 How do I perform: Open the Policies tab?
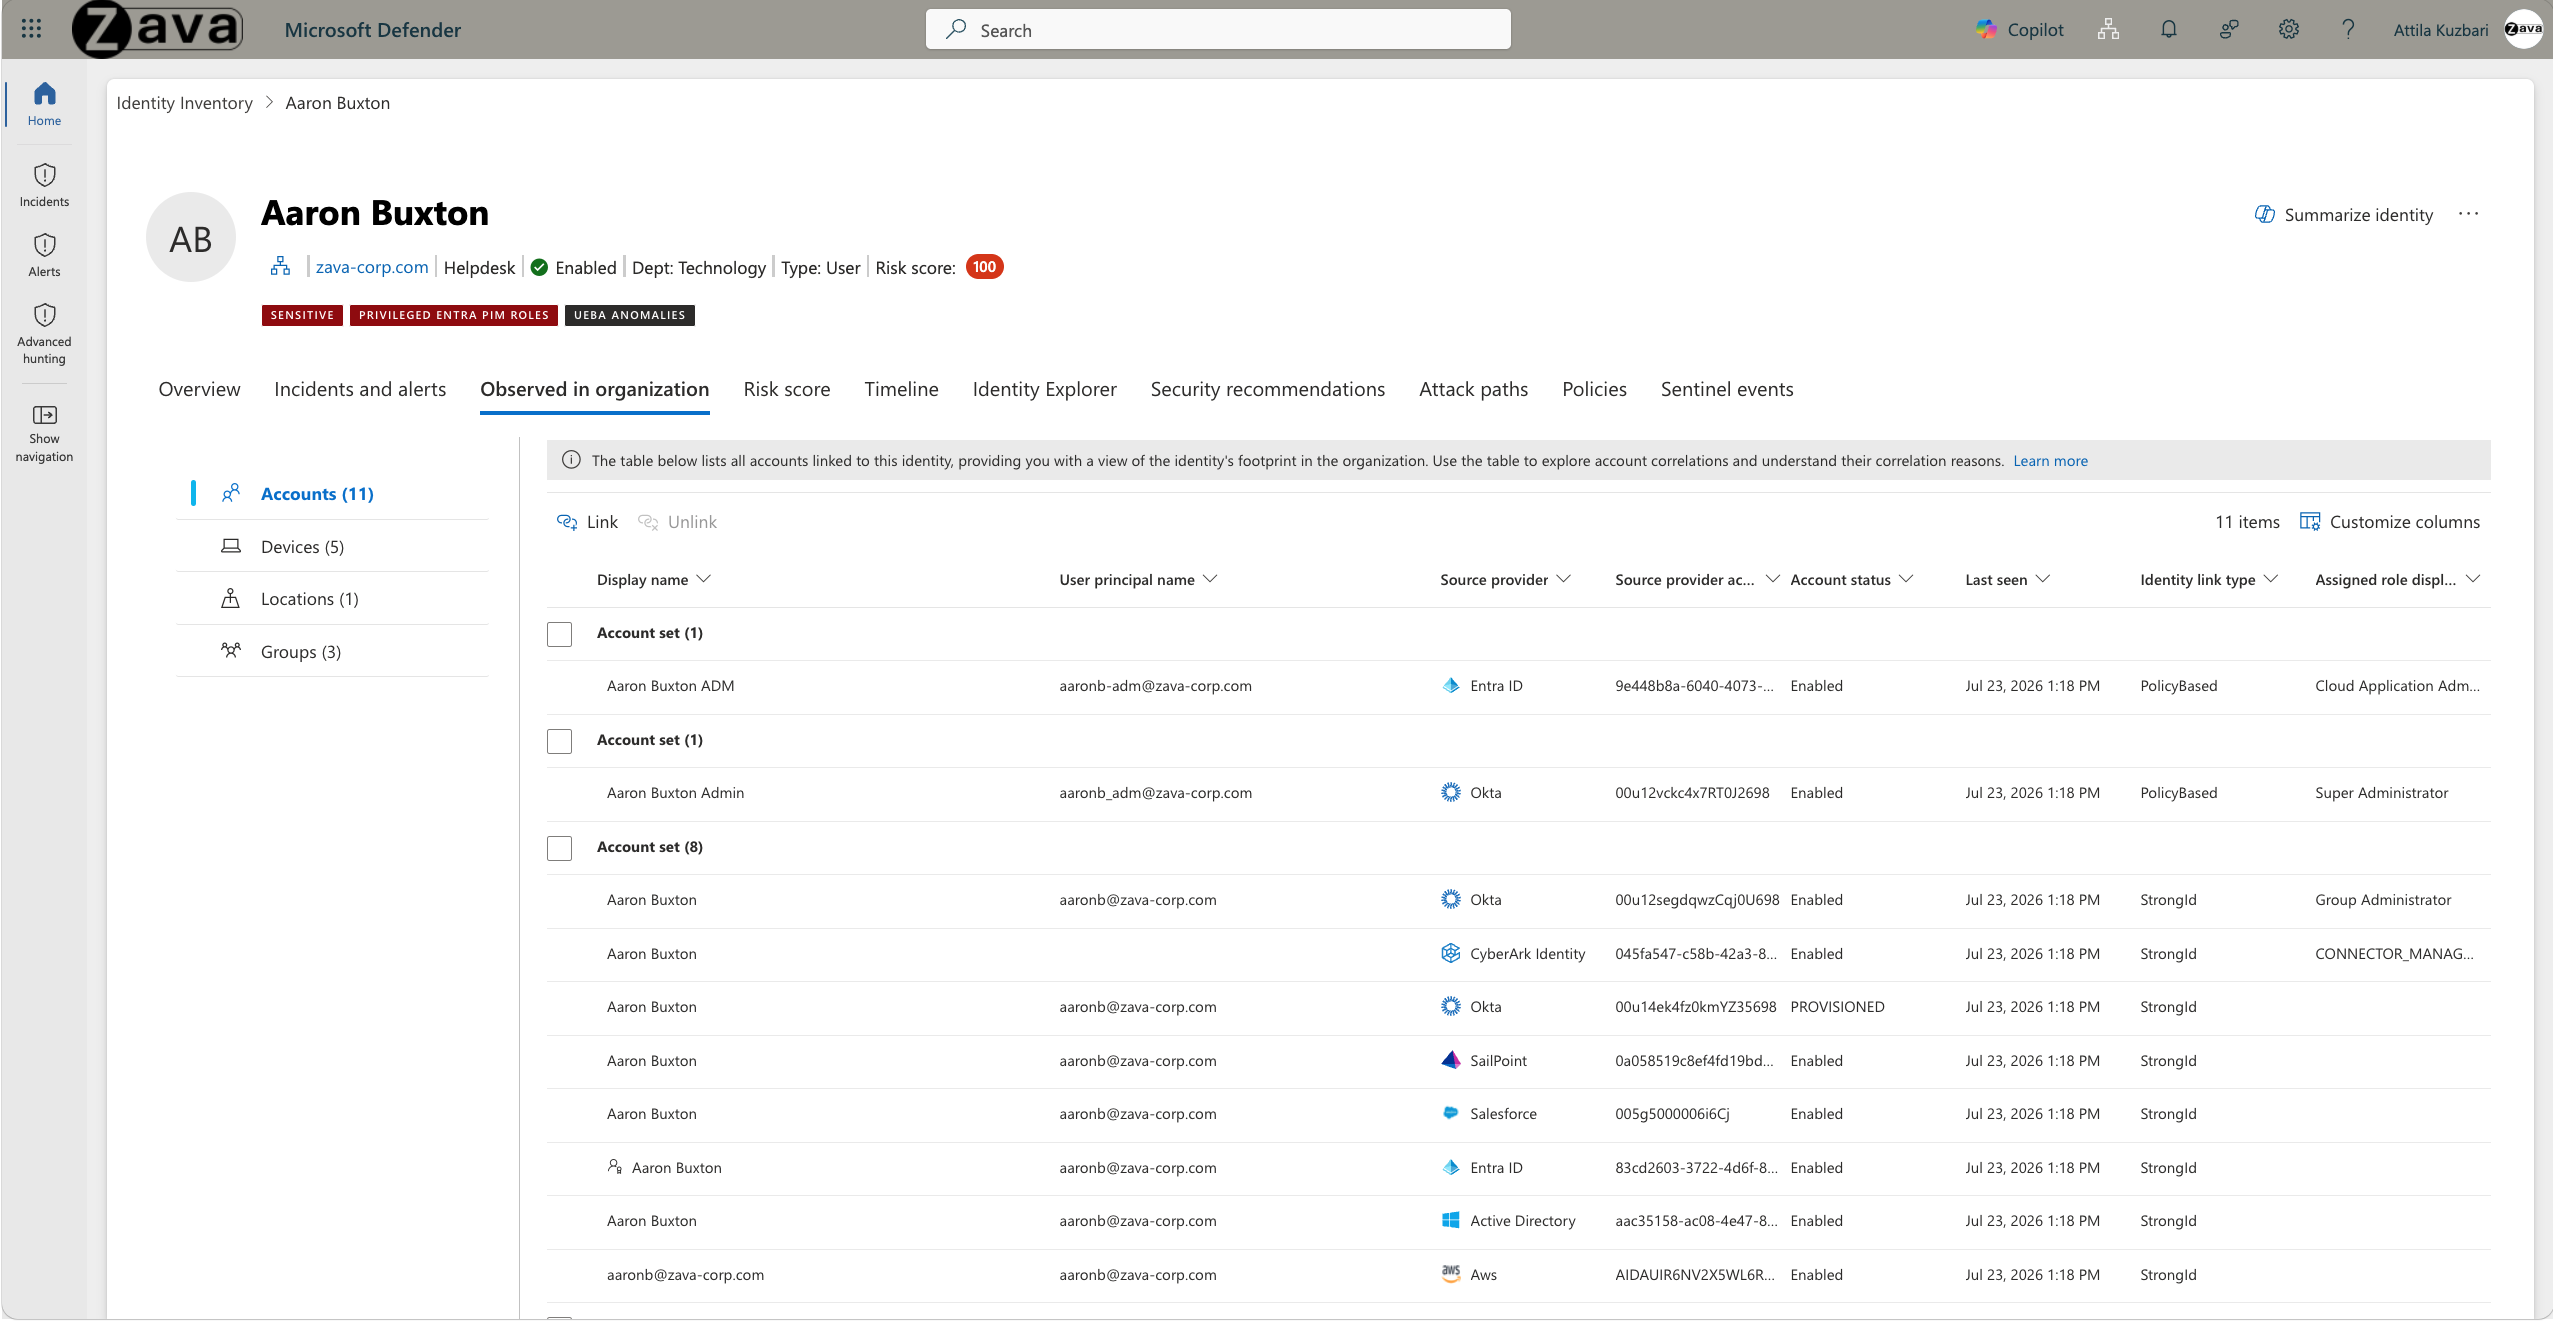coord(1594,389)
